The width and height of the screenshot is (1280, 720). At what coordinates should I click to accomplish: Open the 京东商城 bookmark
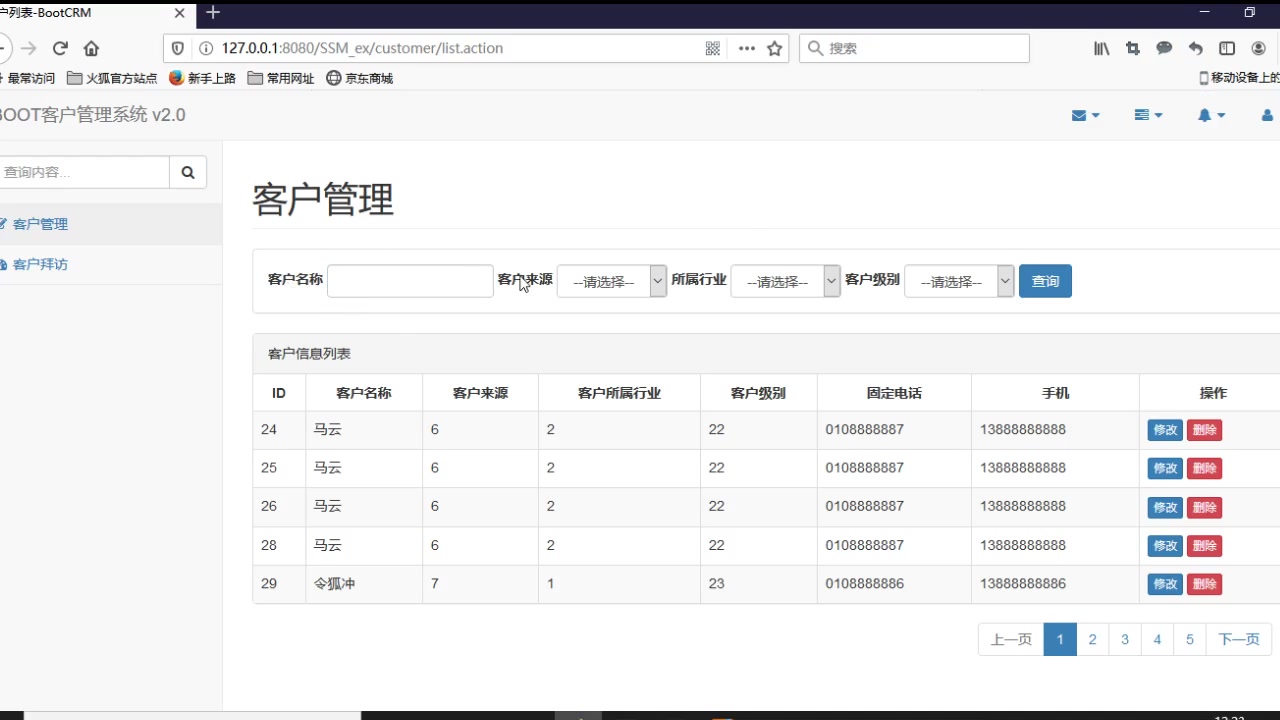point(358,77)
